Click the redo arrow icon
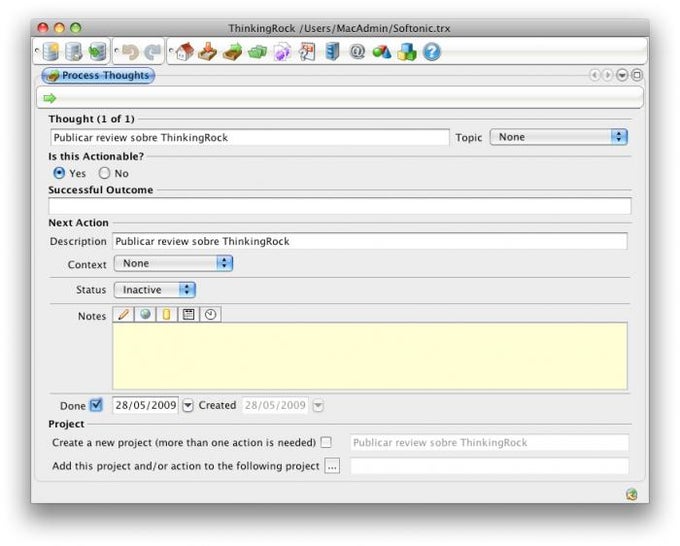Image resolution: width=680 pixels, height=546 pixels. click(152, 52)
